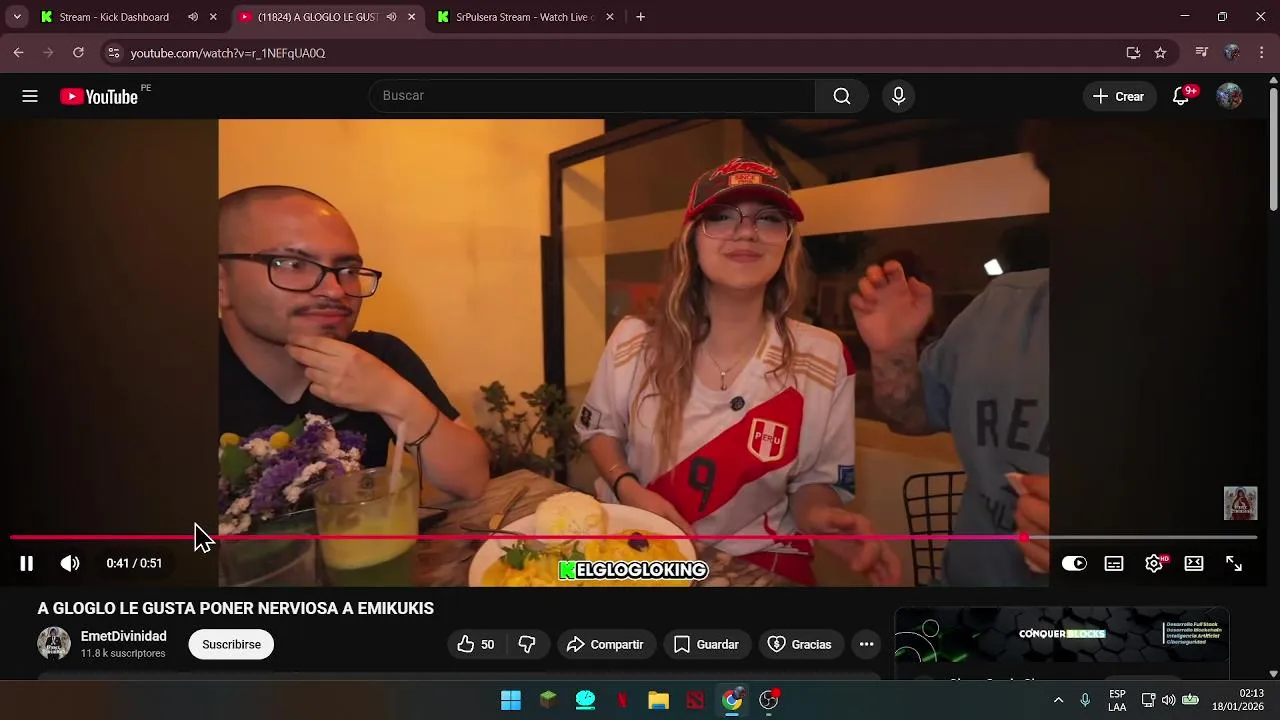1280x720 pixels.
Task: Open the Conquer Blocks ad banner
Action: point(1062,634)
